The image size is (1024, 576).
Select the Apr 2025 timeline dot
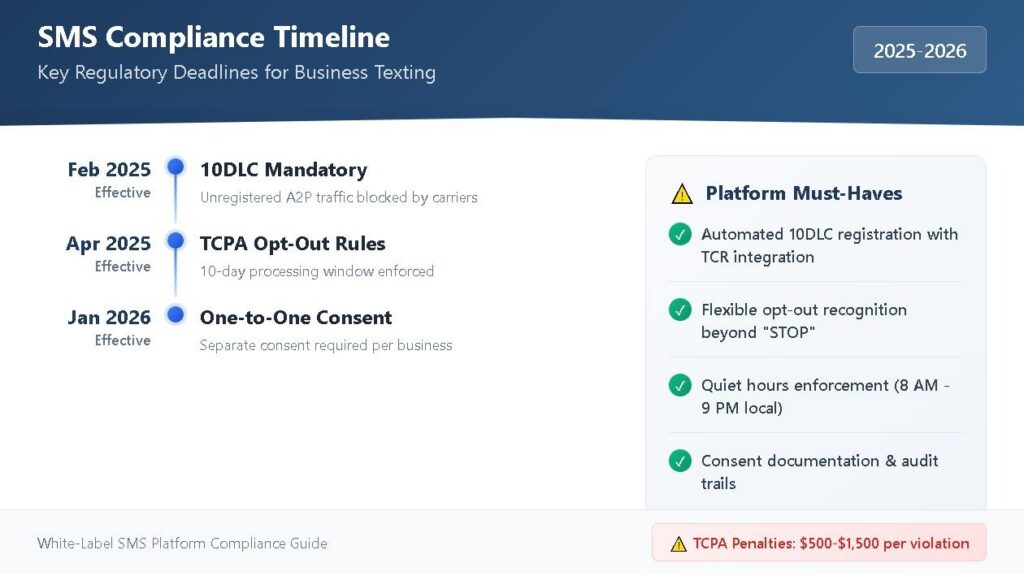[176, 241]
